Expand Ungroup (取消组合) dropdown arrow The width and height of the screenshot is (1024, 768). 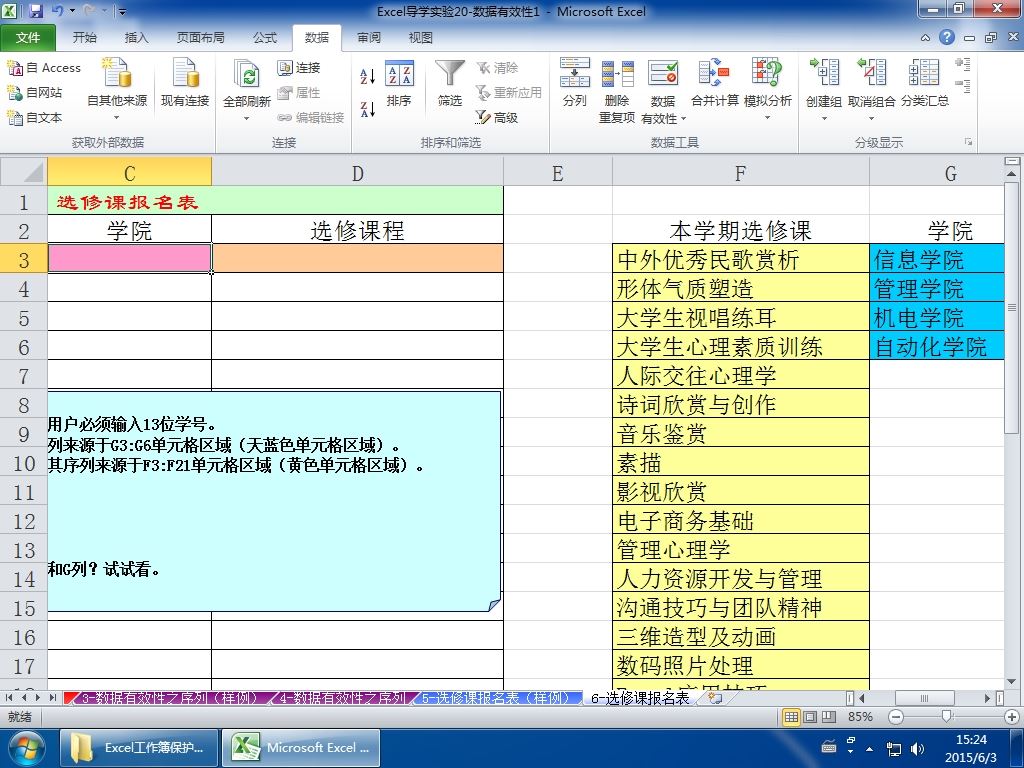click(x=871, y=118)
